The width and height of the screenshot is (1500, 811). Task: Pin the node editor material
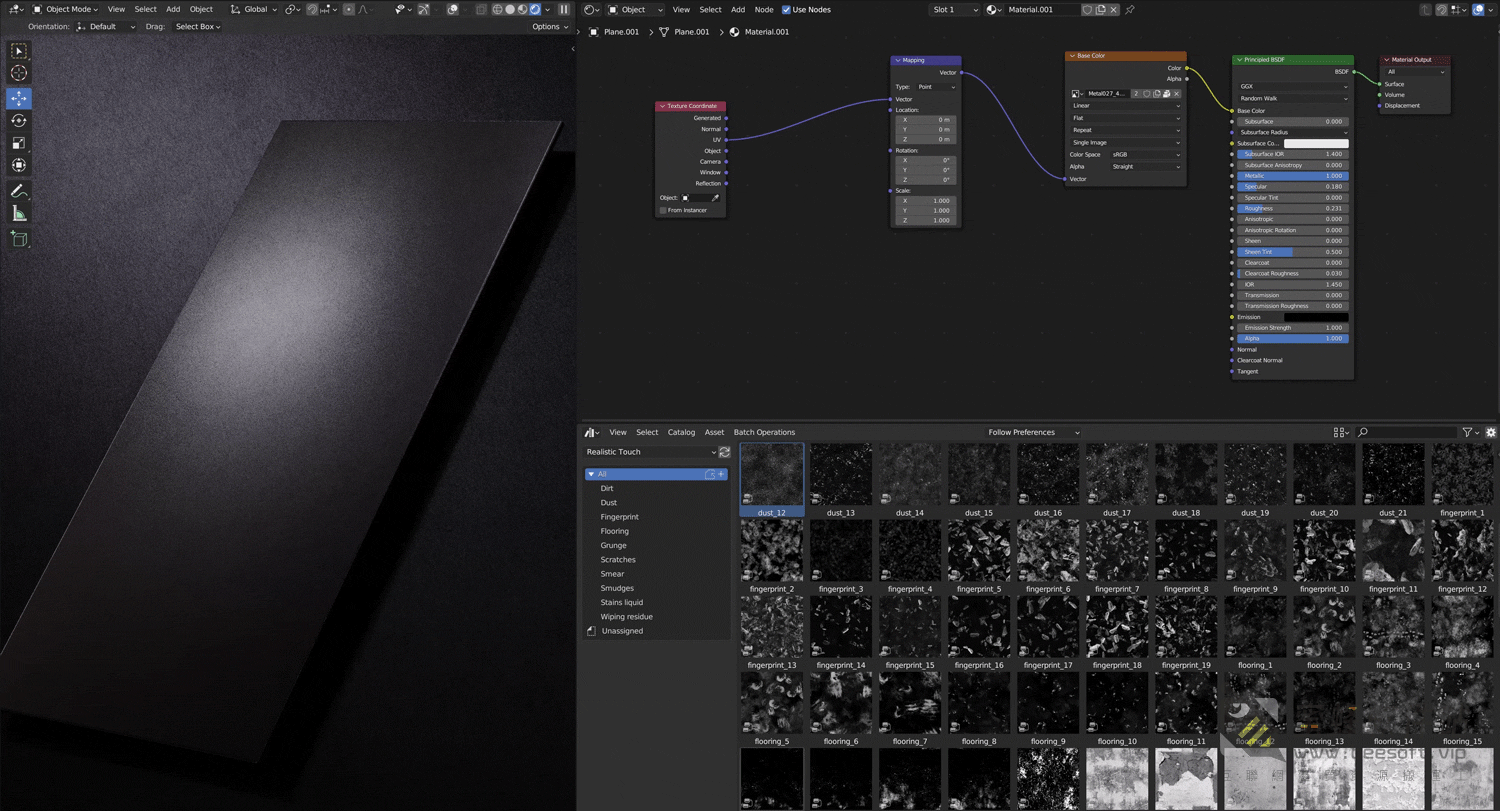pyautogui.click(x=1130, y=9)
